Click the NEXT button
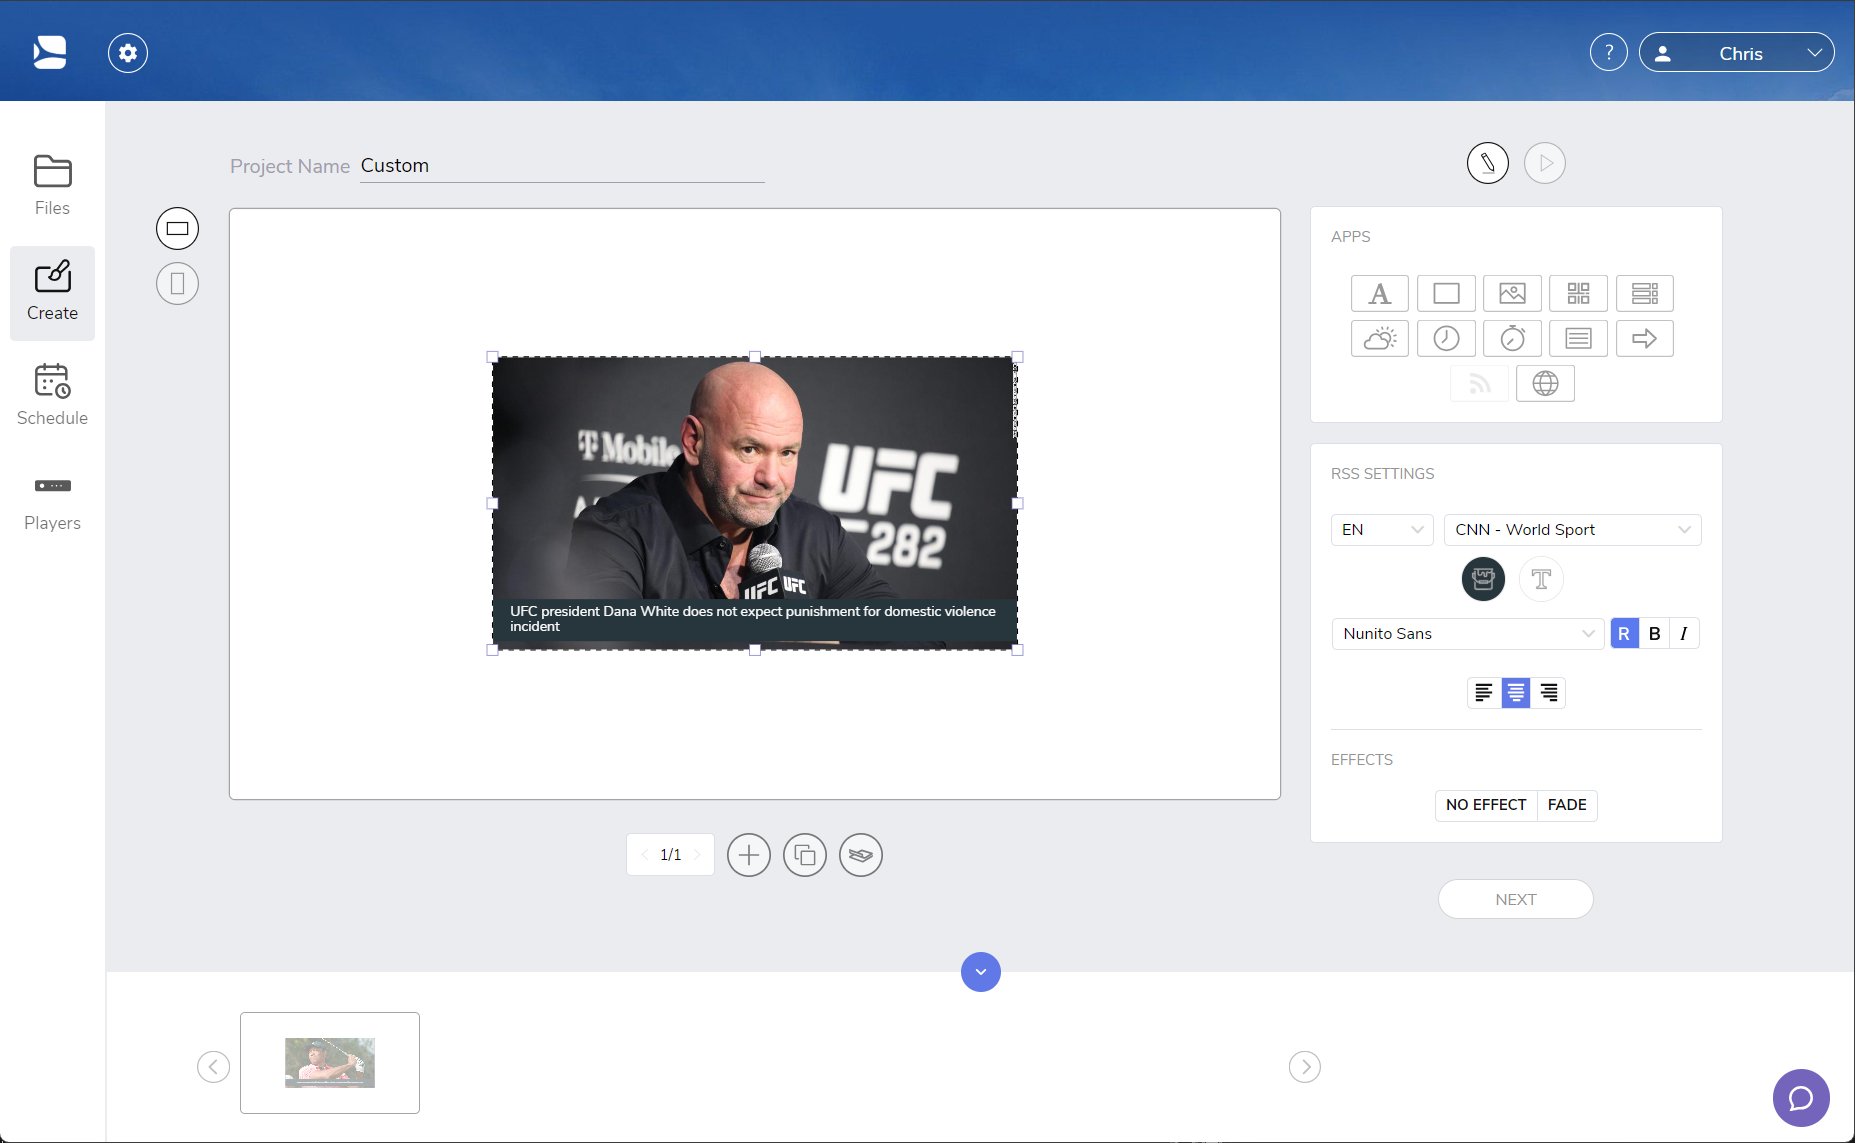Screen dimensions: 1855x1143 click(1515, 899)
